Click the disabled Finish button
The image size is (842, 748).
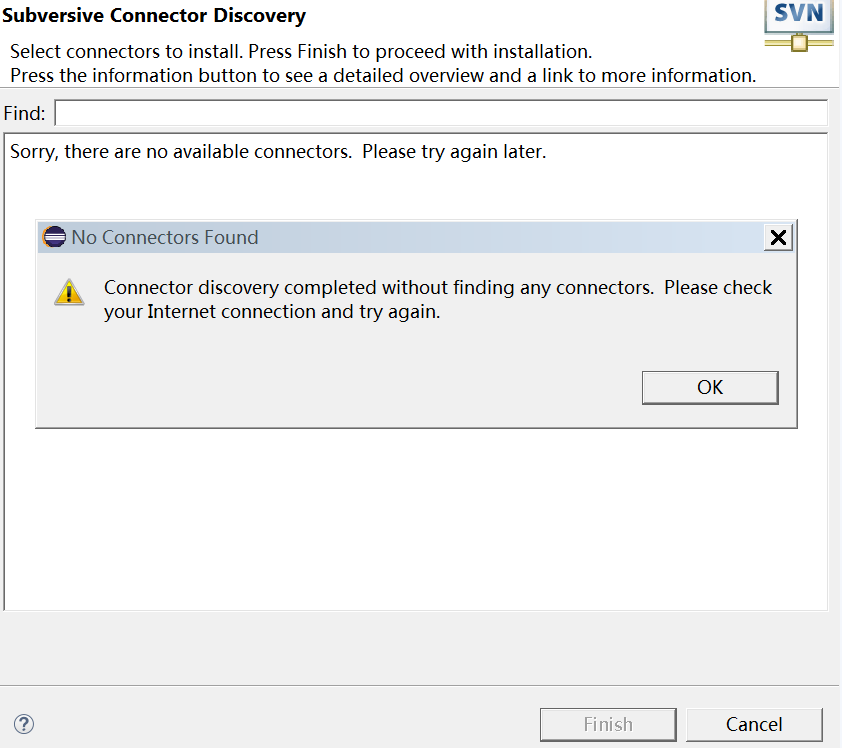click(x=608, y=724)
